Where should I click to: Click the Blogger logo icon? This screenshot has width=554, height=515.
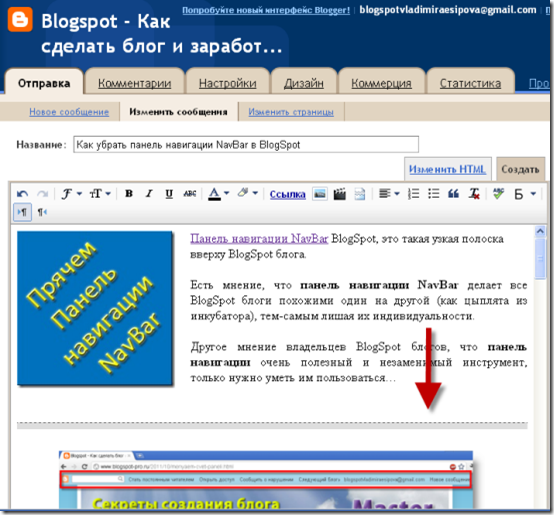pos(20,20)
